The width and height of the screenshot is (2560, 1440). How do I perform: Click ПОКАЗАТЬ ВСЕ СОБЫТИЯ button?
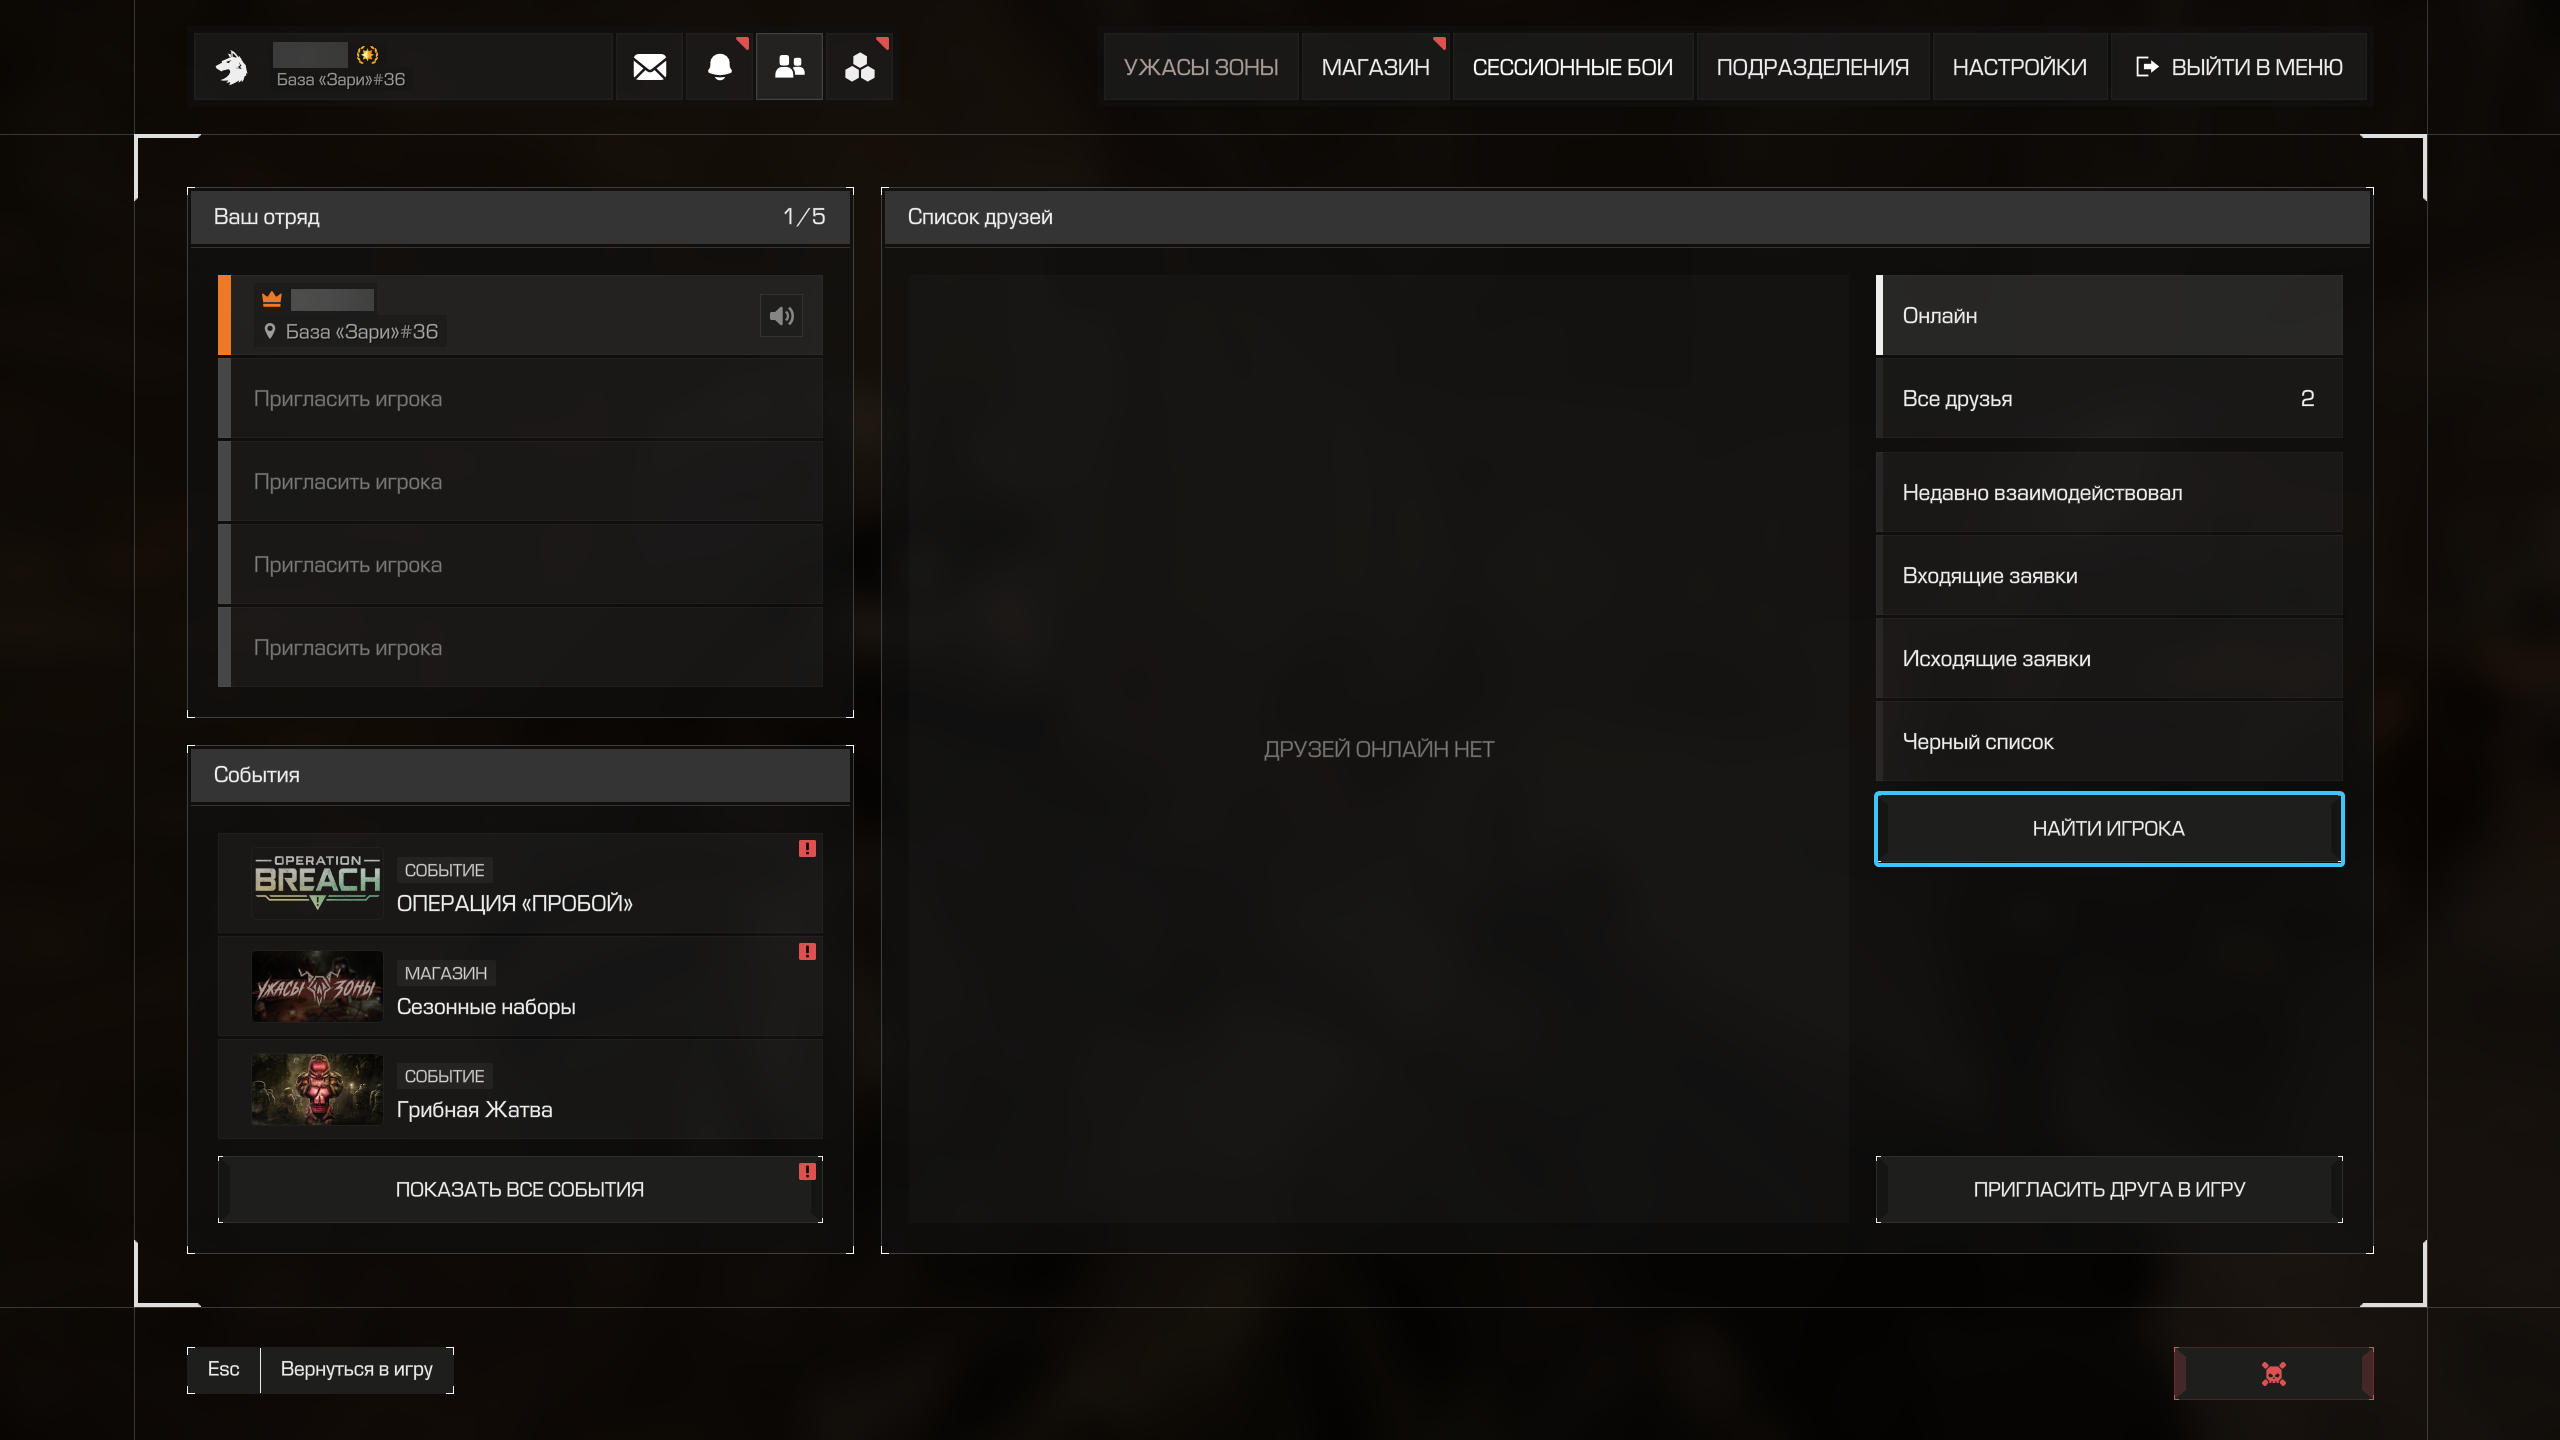(x=520, y=1190)
